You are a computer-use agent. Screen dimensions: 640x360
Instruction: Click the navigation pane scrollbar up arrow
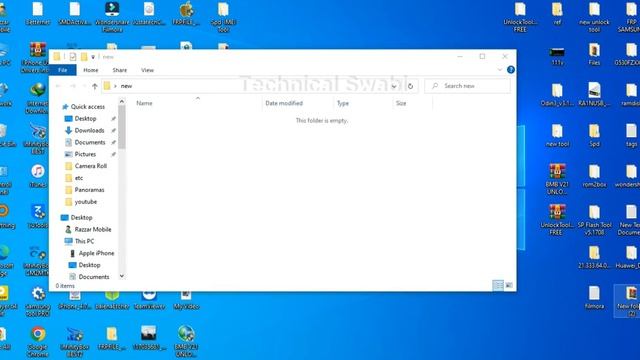(x=122, y=101)
